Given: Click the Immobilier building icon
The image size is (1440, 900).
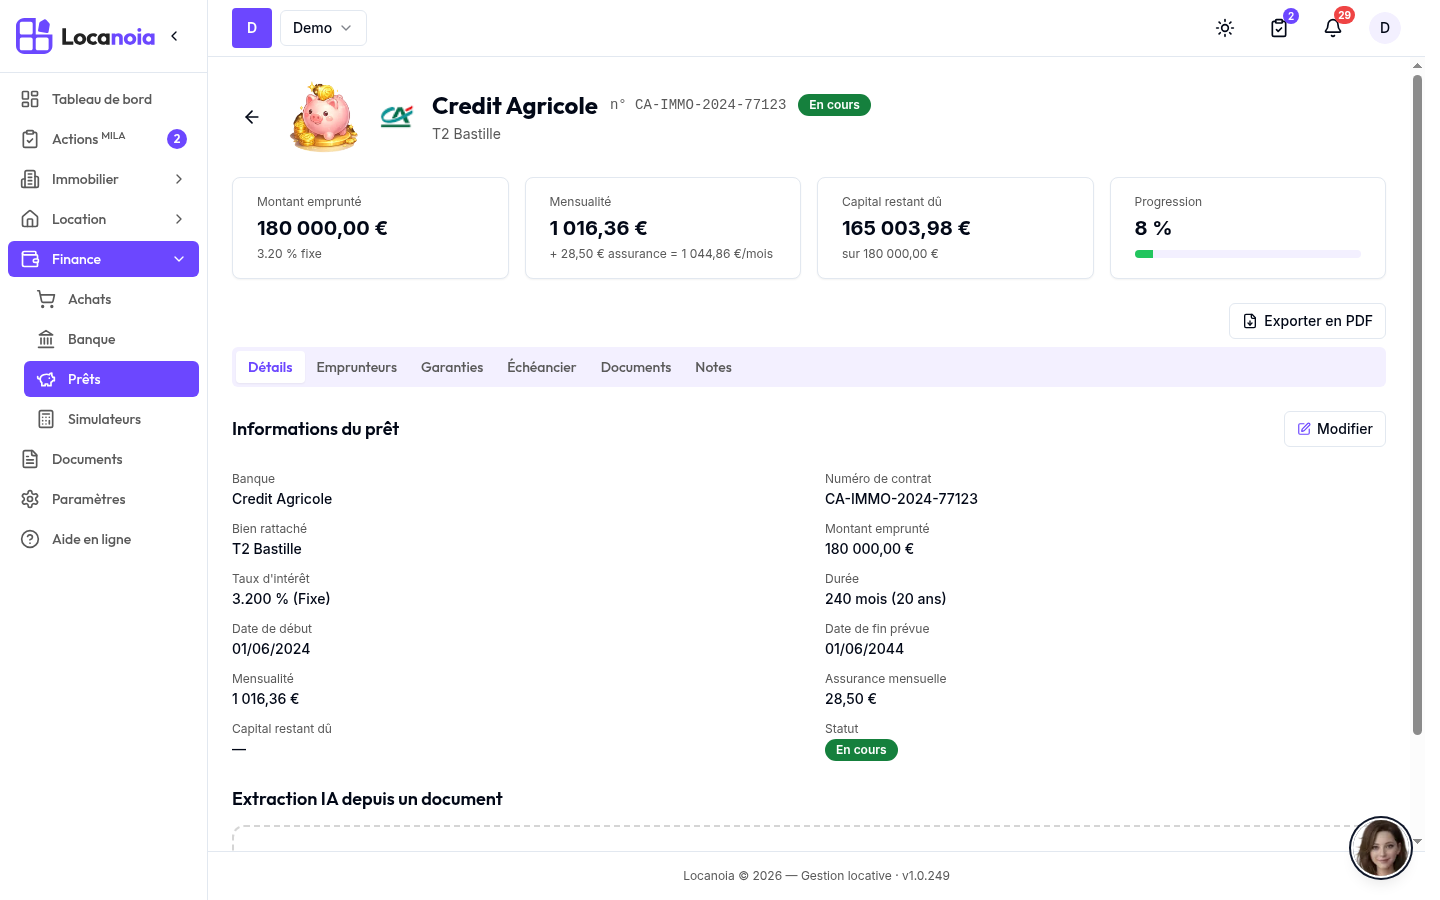Looking at the screenshot, I should tap(30, 179).
